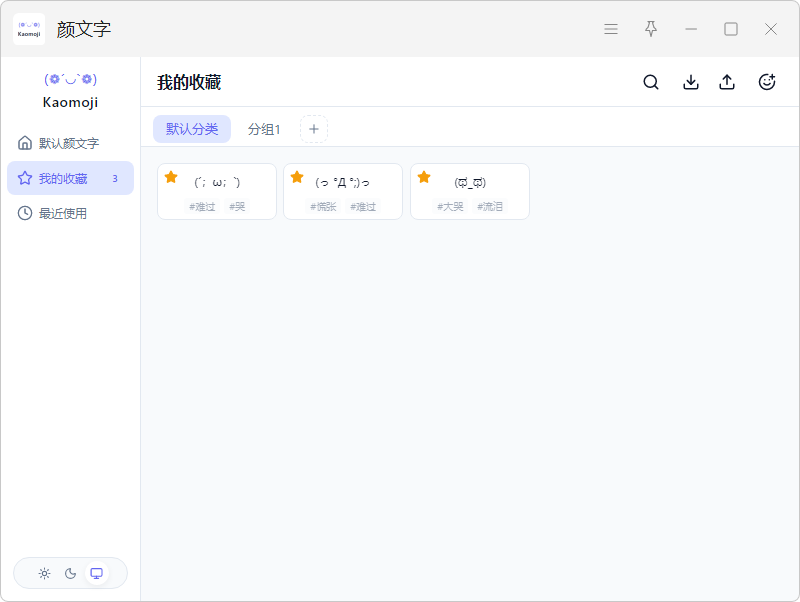Image resolution: width=800 pixels, height=602 pixels.
Task: Click the Kaomoji app logo in title bar
Action: coord(29,29)
